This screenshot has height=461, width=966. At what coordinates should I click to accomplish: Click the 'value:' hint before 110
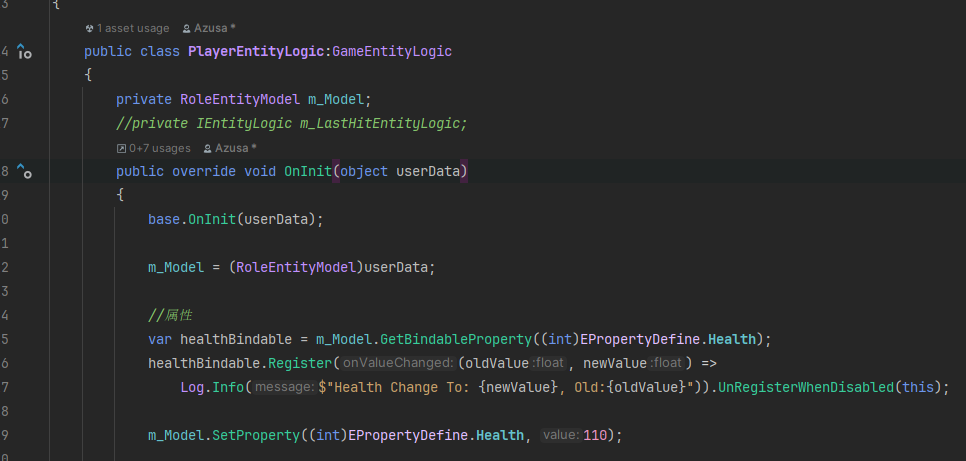pyautogui.click(x=561, y=435)
